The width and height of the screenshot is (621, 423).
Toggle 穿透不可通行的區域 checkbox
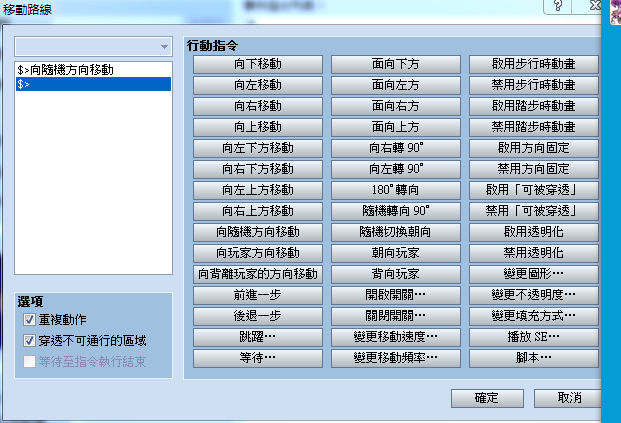tap(29, 341)
